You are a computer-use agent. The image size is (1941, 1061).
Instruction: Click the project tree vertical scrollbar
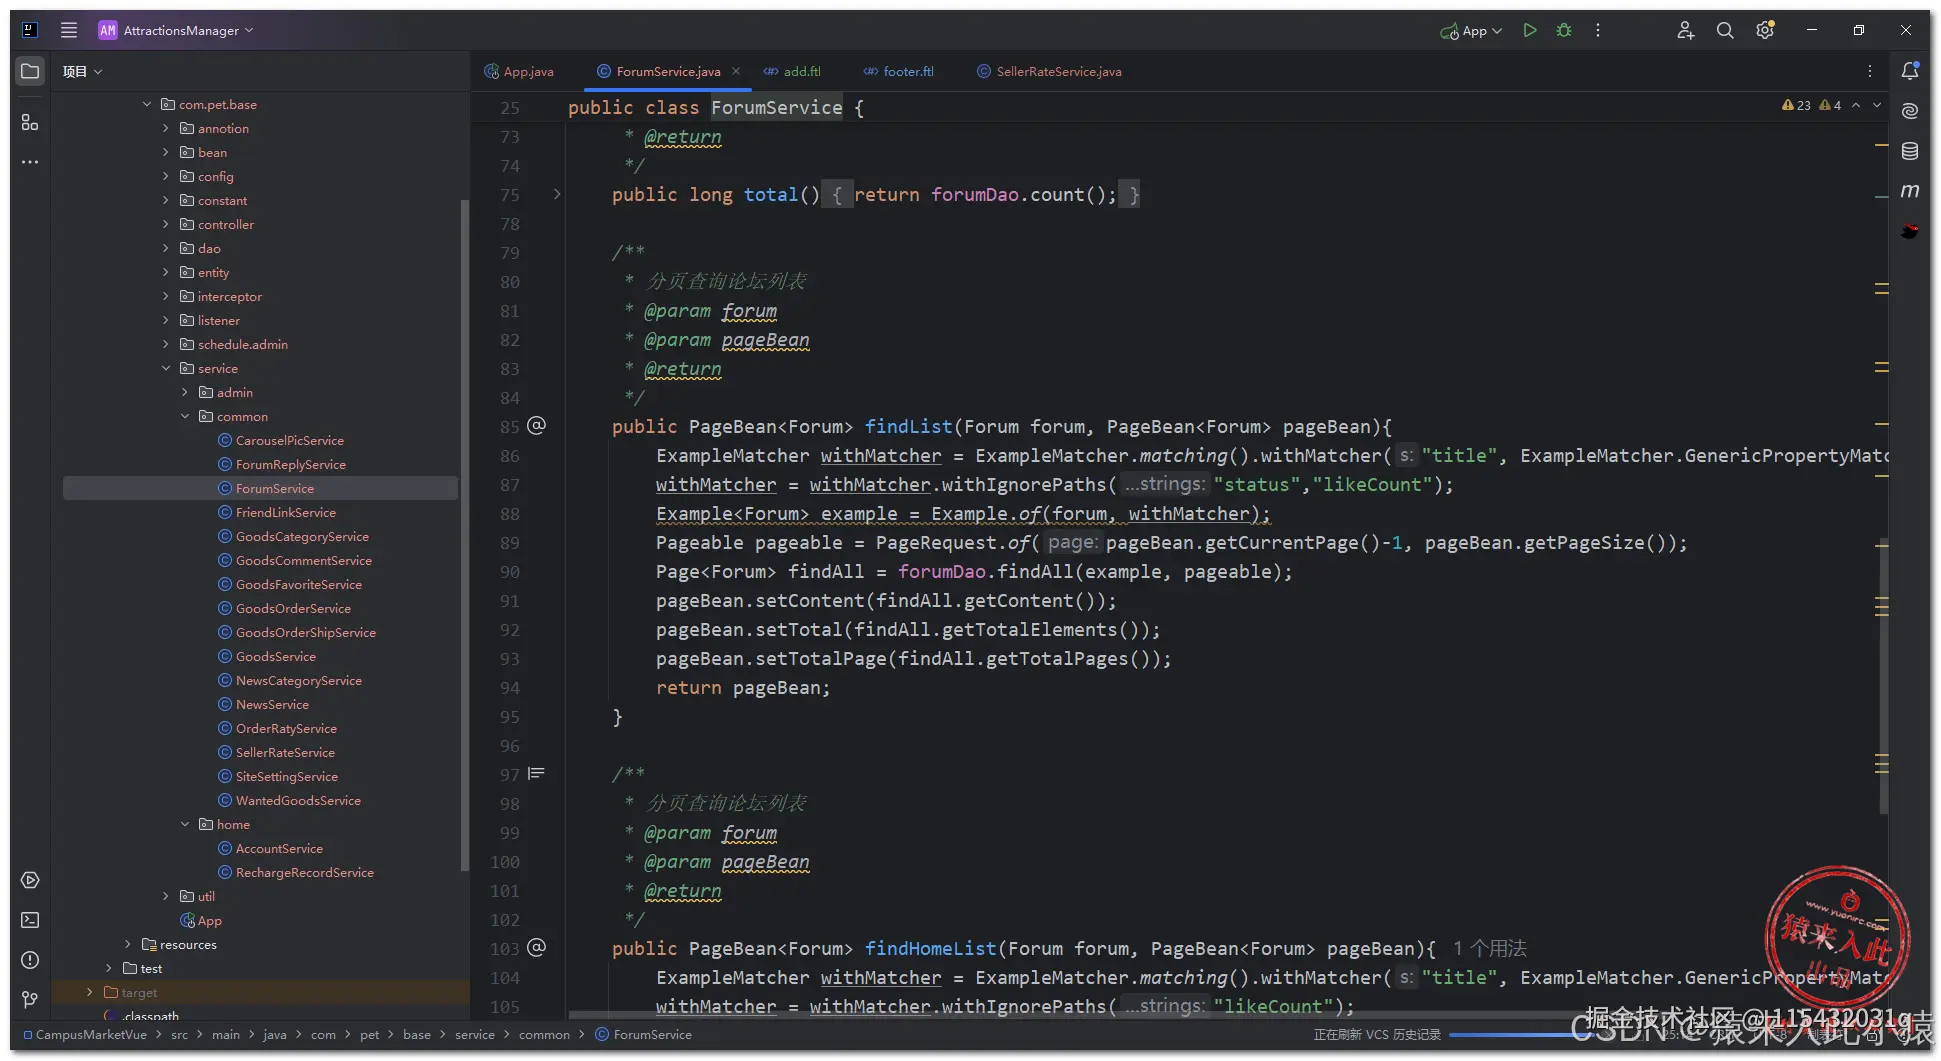pyautogui.click(x=464, y=535)
